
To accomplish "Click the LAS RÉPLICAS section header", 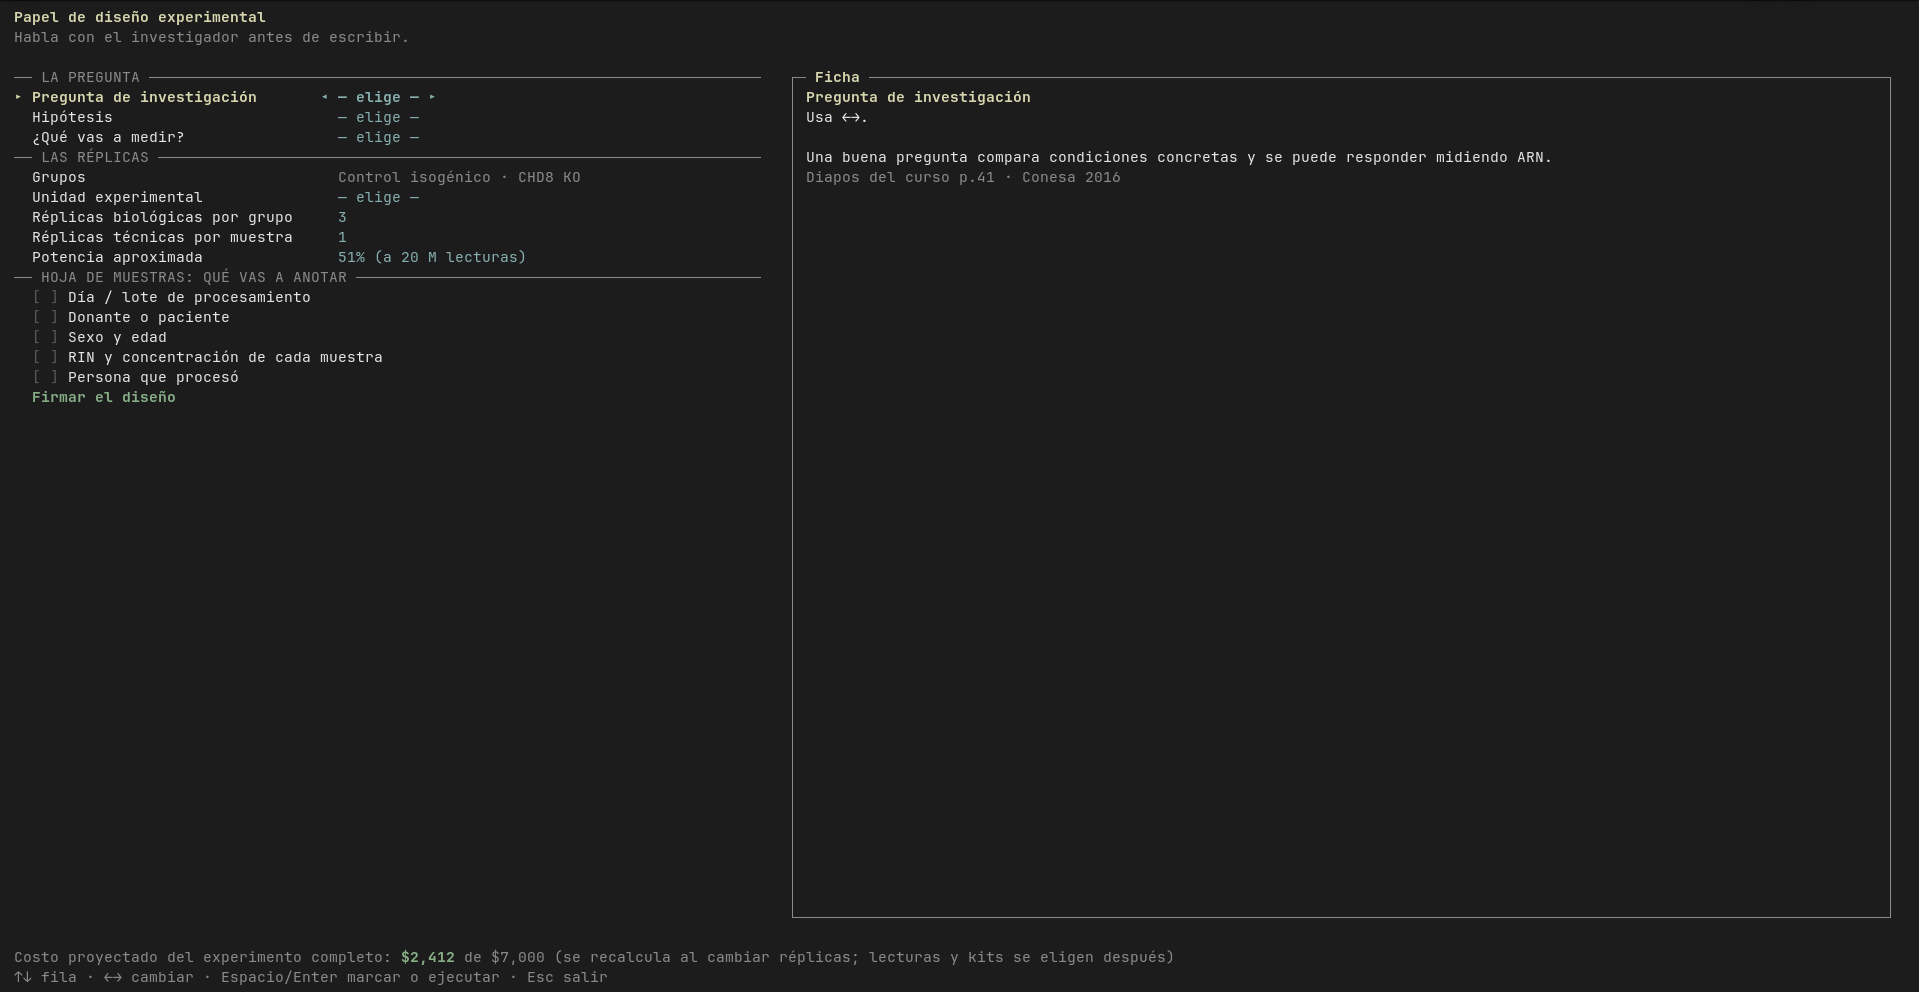I will [x=95, y=157].
